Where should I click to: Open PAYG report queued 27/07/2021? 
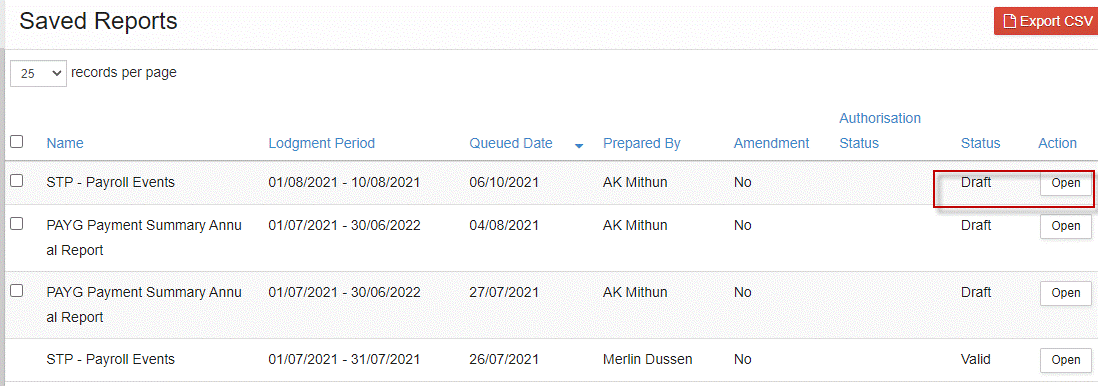point(1066,292)
